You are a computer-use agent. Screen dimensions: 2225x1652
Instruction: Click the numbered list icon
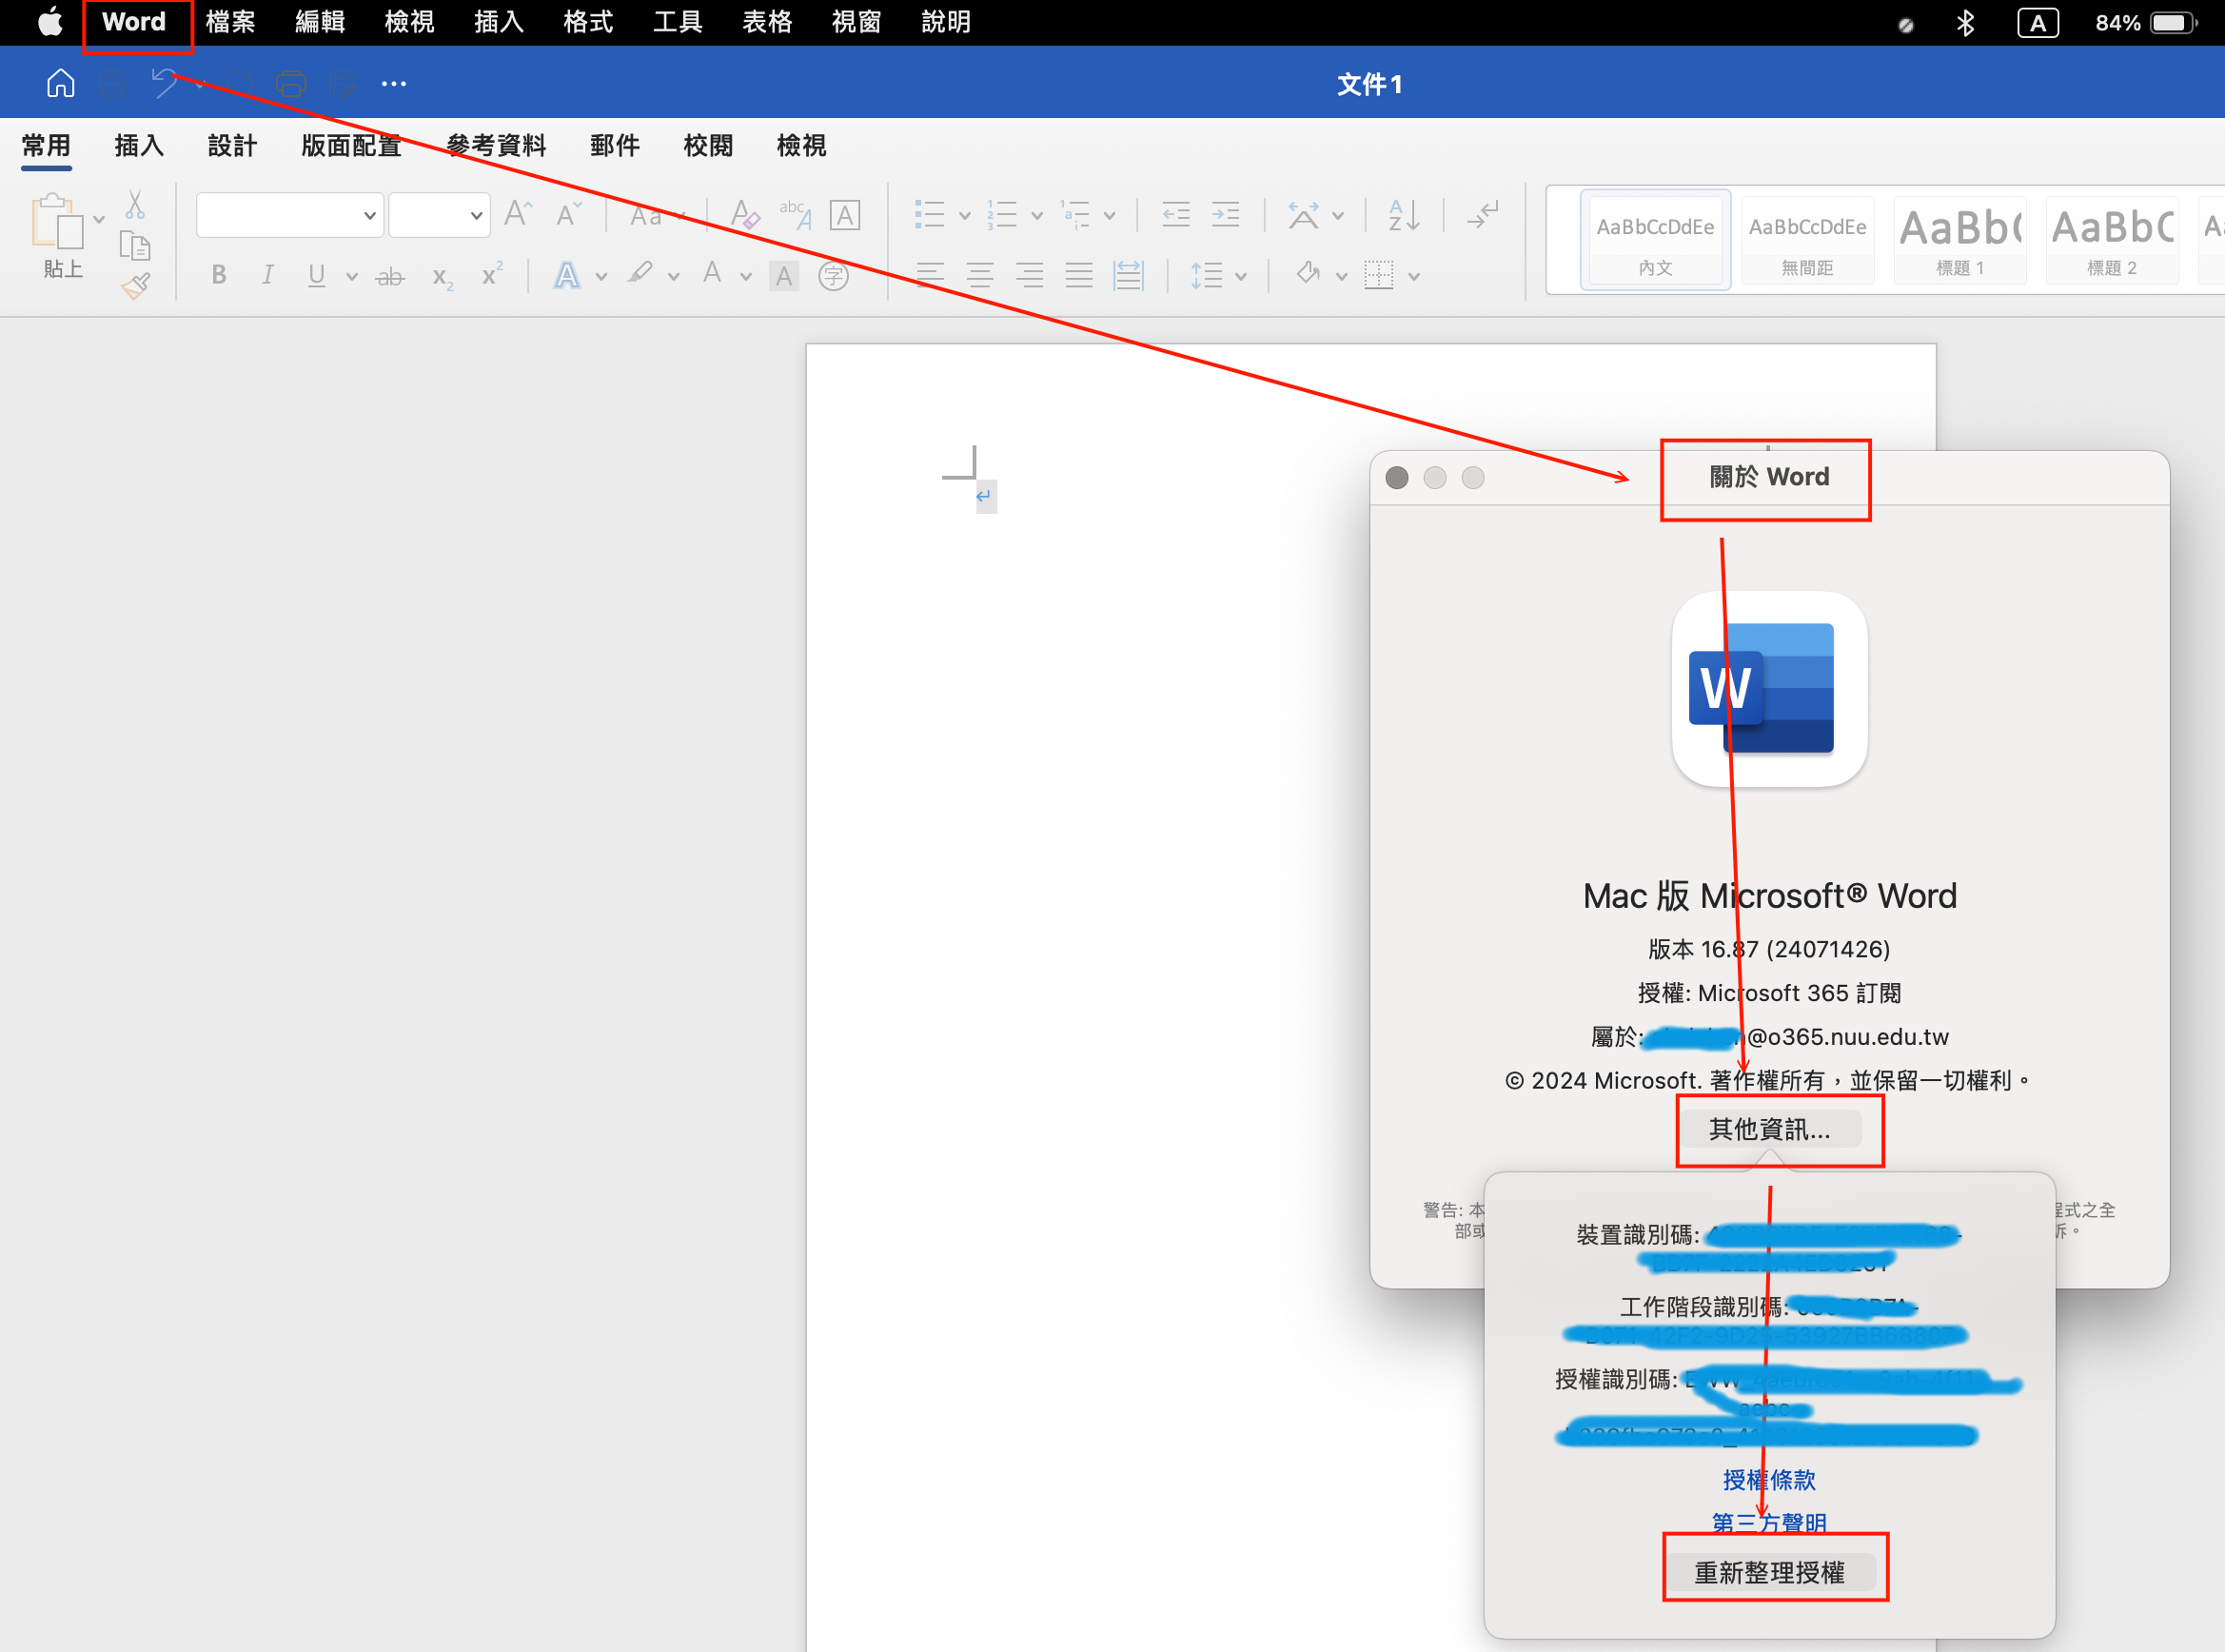[x=1001, y=214]
